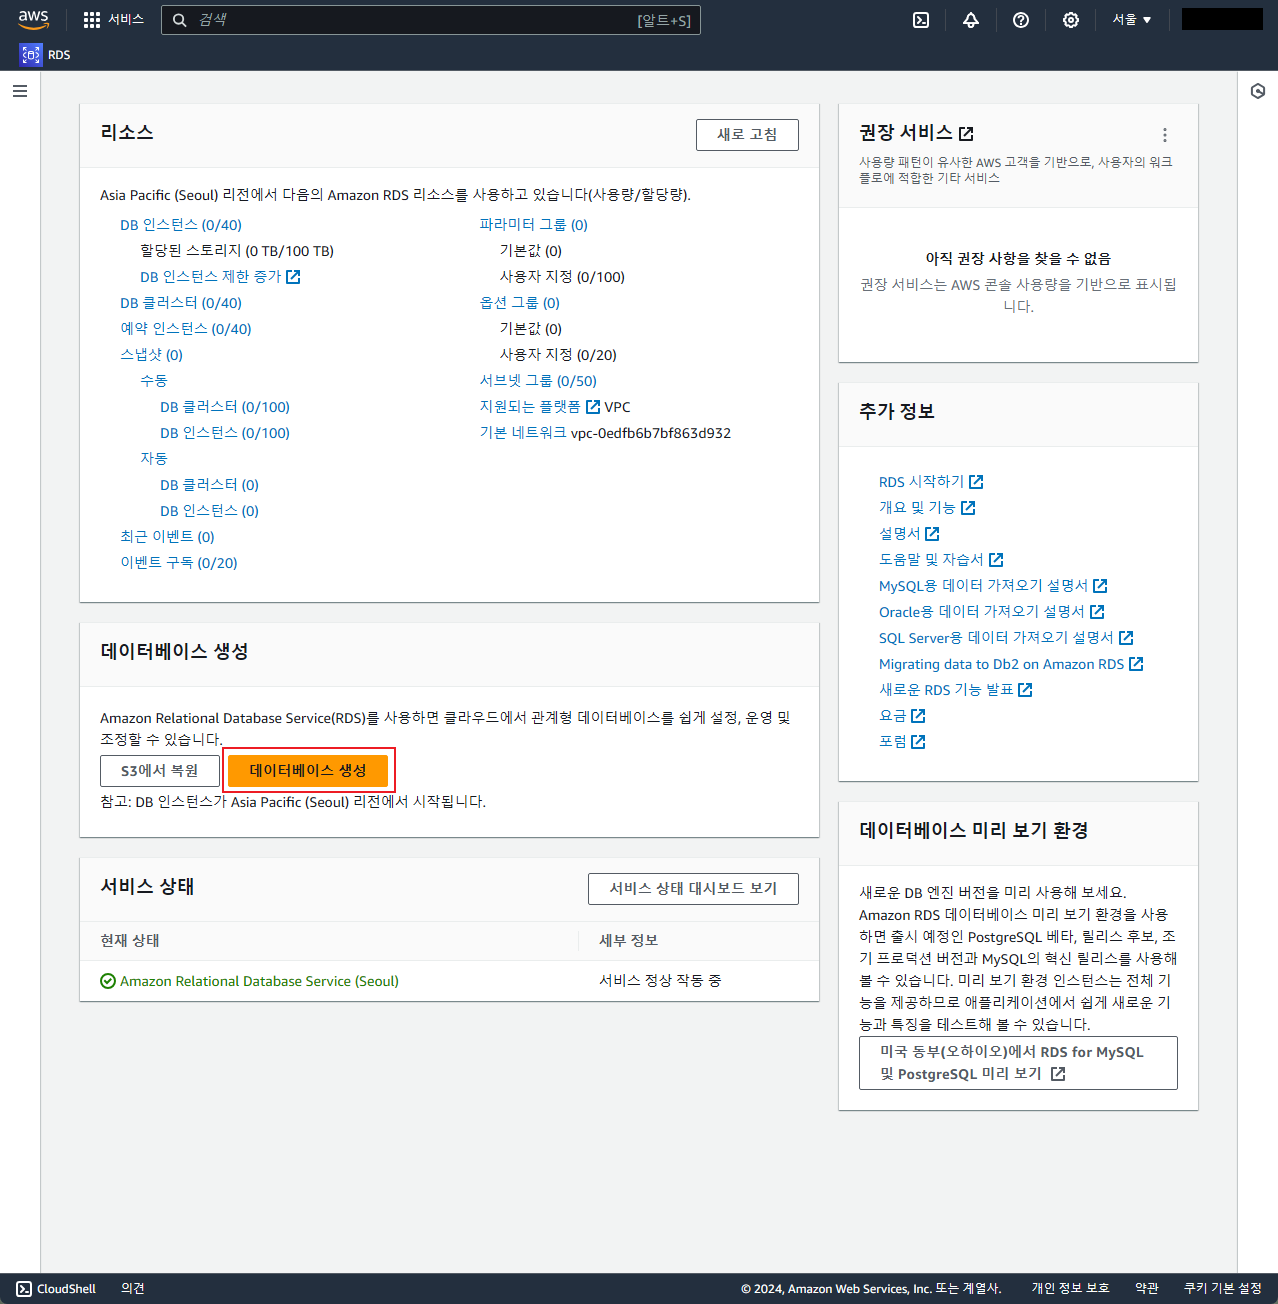Open 스냅샷 (0) link
The width and height of the screenshot is (1278, 1304).
[x=152, y=355]
